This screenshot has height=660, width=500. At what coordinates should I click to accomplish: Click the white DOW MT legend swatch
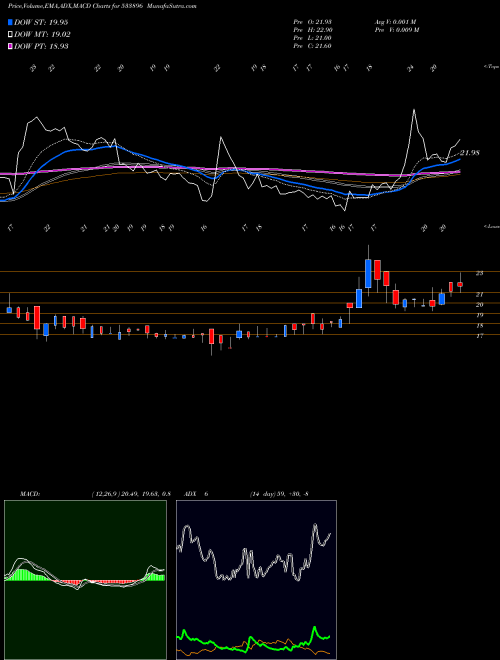tap(11, 35)
